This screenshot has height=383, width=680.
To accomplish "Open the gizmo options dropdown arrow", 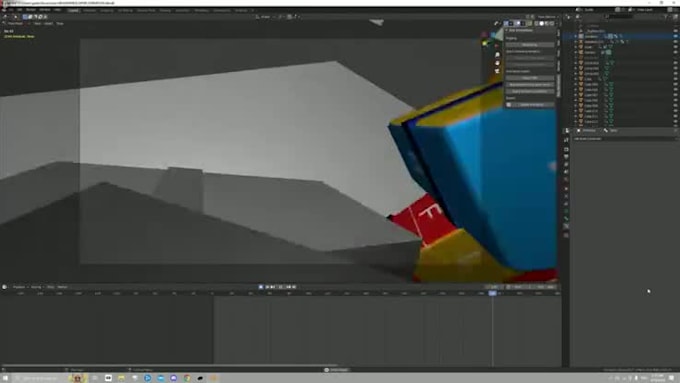I will (511, 23).
